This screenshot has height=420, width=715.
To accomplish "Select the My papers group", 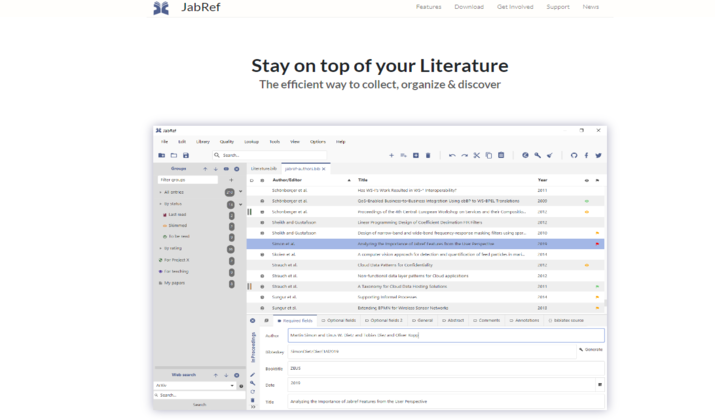I will point(174,283).
